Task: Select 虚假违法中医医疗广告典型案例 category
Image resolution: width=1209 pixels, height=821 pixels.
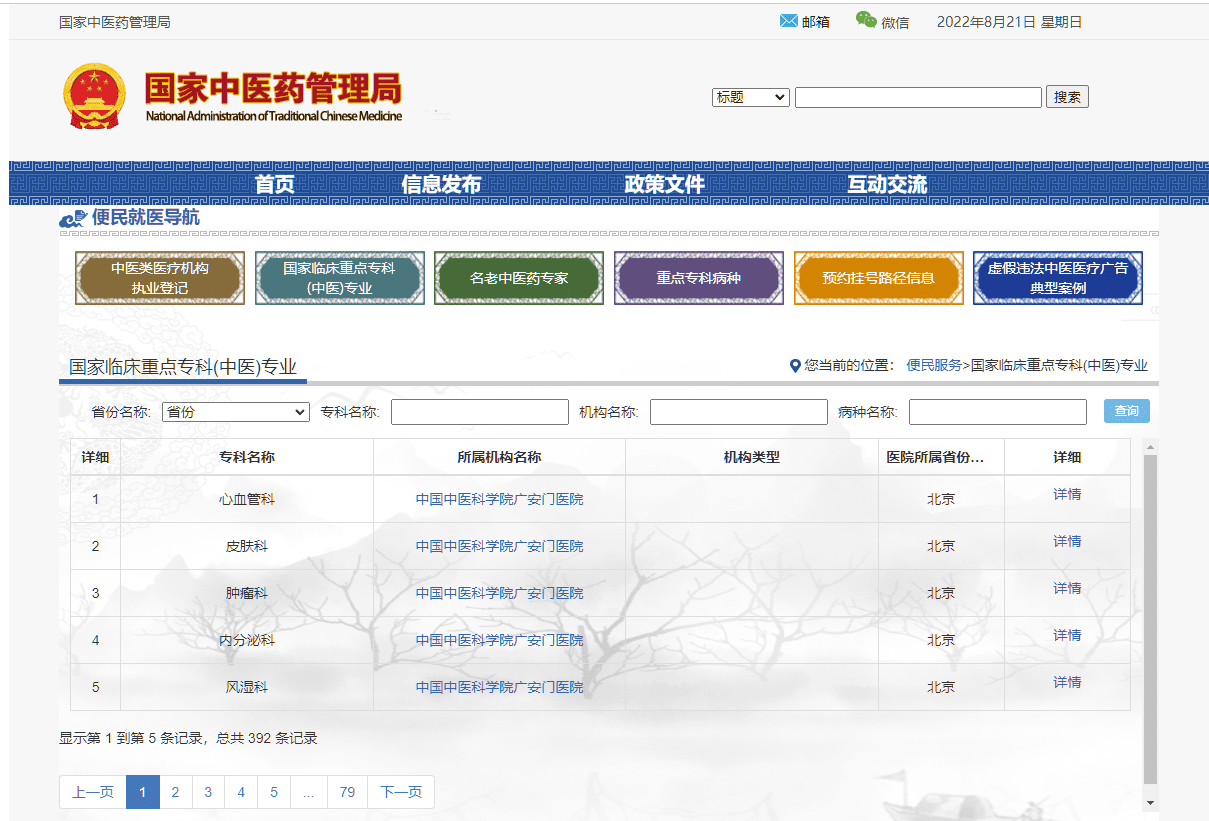Action: tap(1058, 278)
